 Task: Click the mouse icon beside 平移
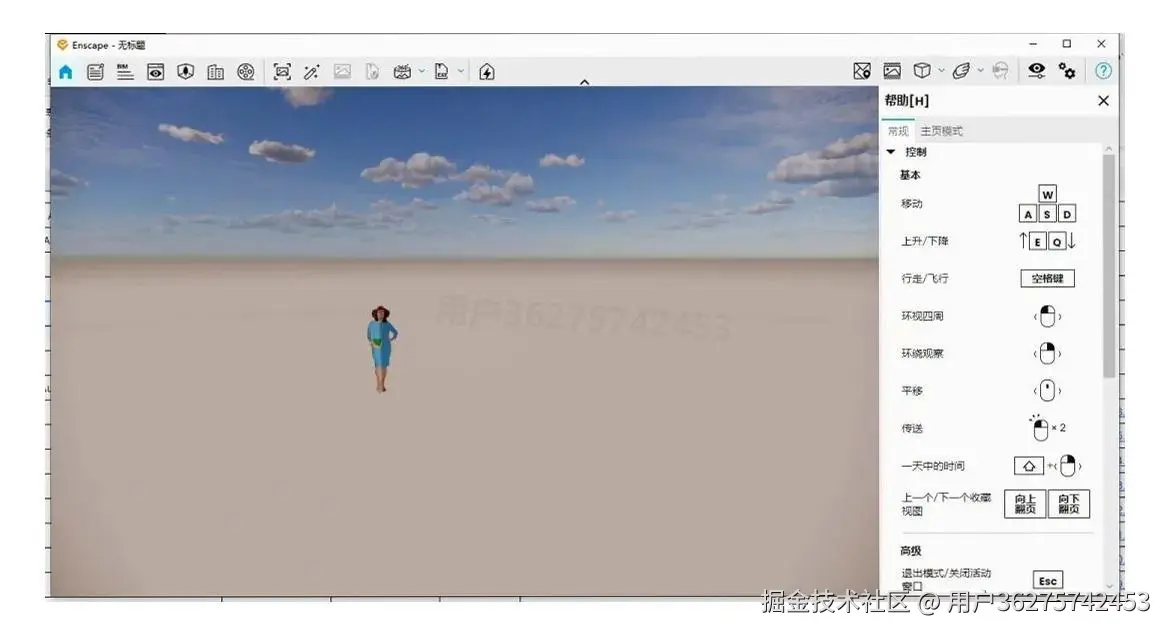(x=1048, y=390)
